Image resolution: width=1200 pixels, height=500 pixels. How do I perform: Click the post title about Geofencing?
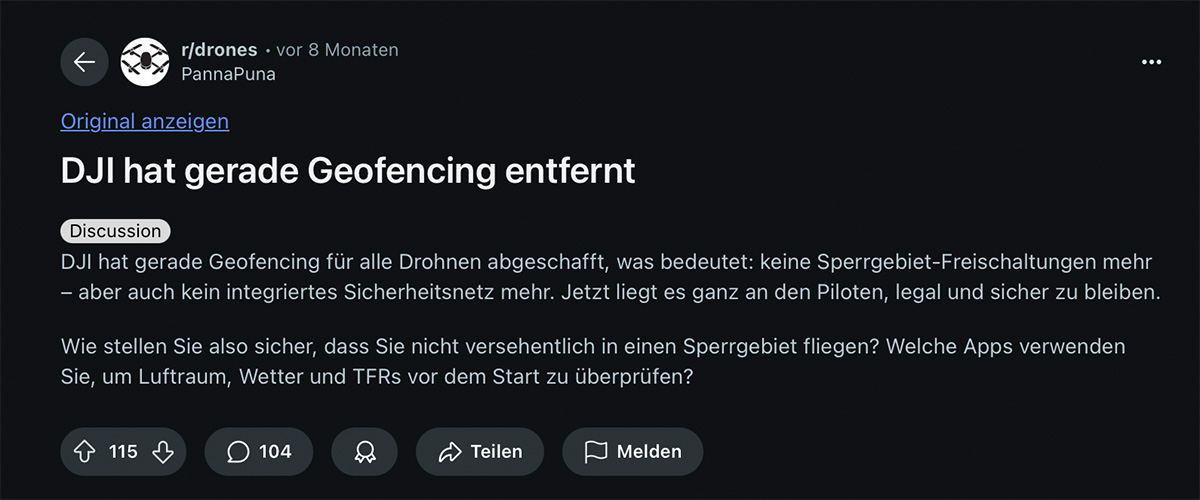[348, 172]
